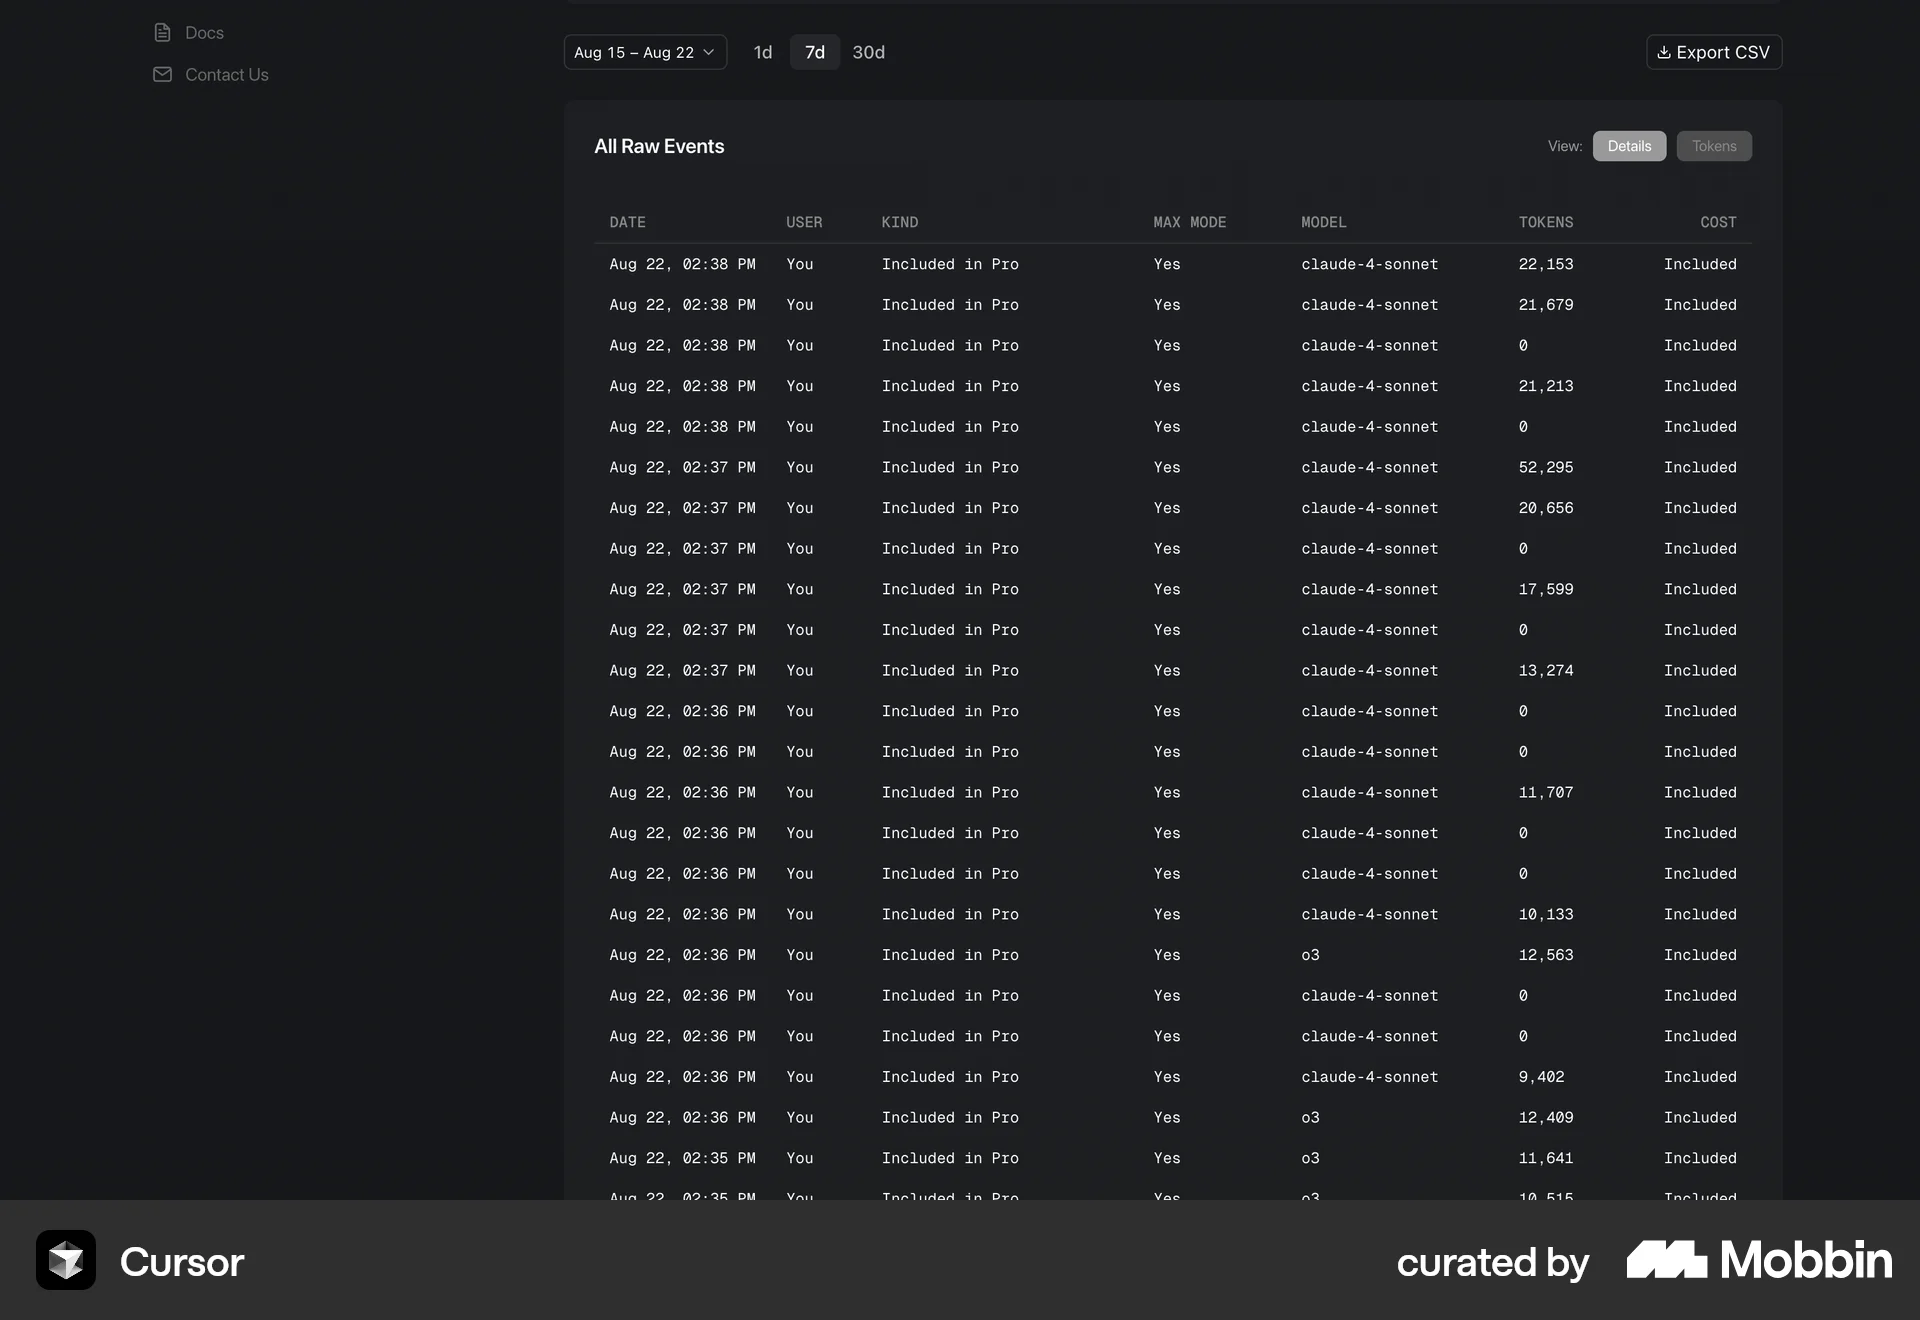
Task: Click the All Raw Events heading
Action: coord(659,146)
